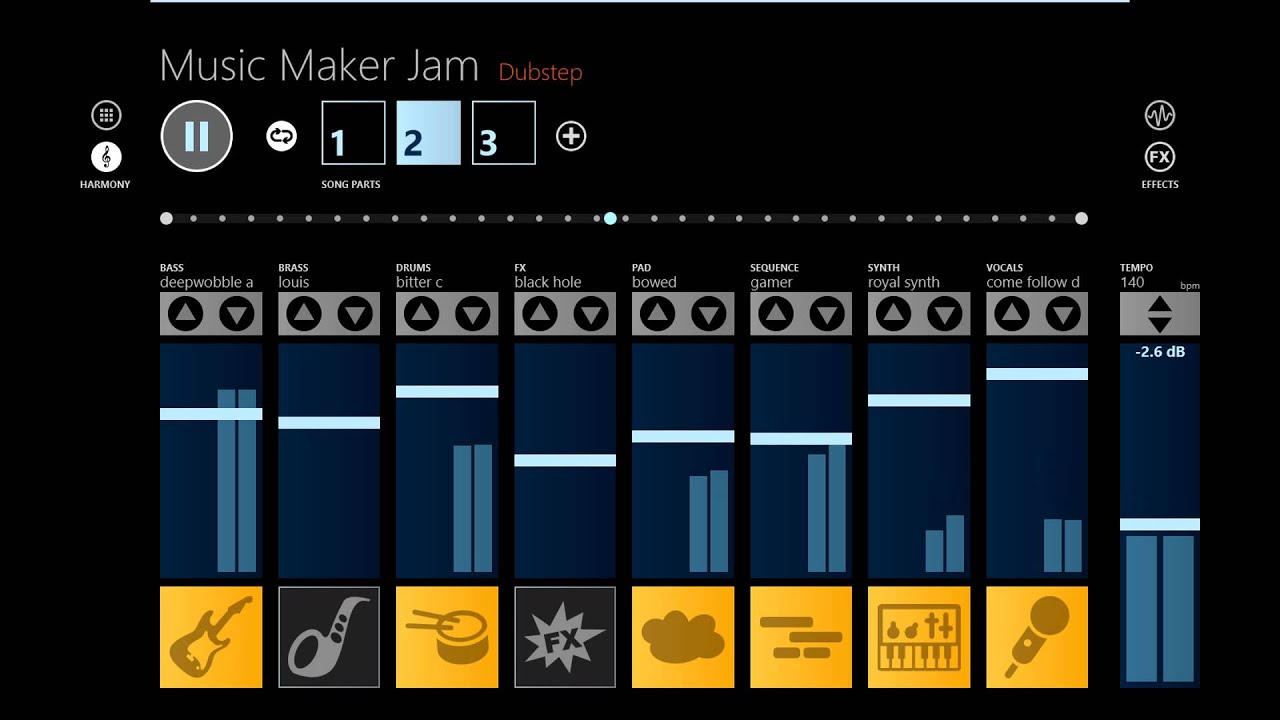The height and width of the screenshot is (720, 1280).
Task: Click the 'gamer' loop name
Action: click(x=771, y=282)
